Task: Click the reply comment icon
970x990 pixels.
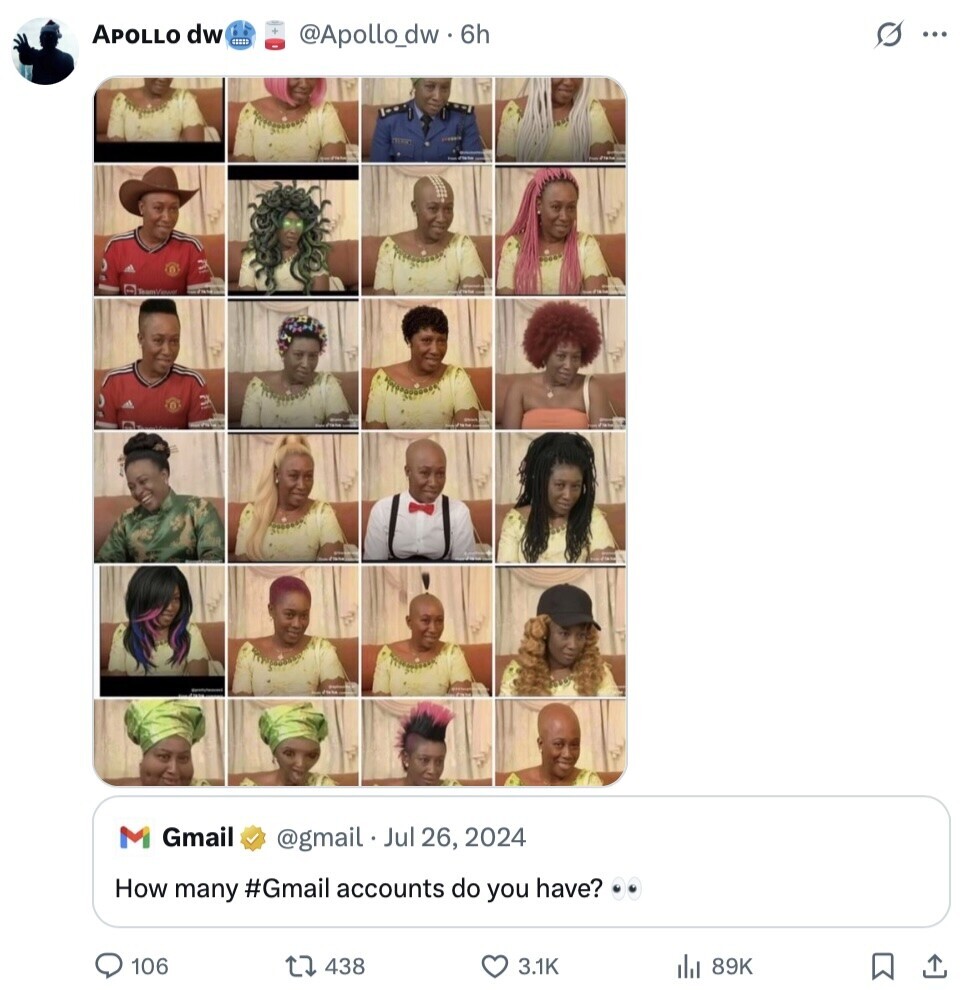Action: (x=109, y=965)
